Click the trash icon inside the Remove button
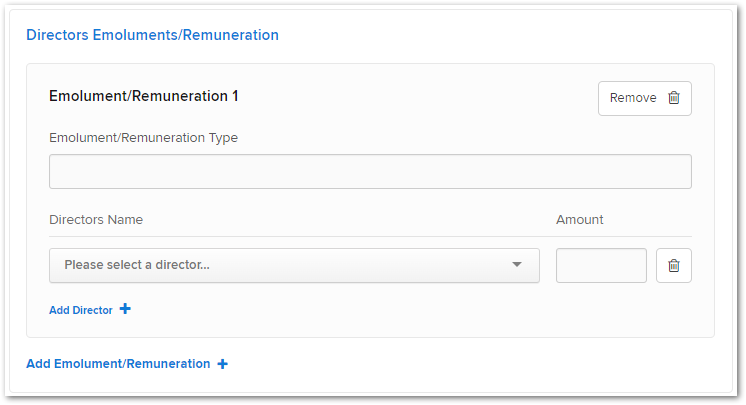Screen dimensions: 746x405 click(x=674, y=98)
